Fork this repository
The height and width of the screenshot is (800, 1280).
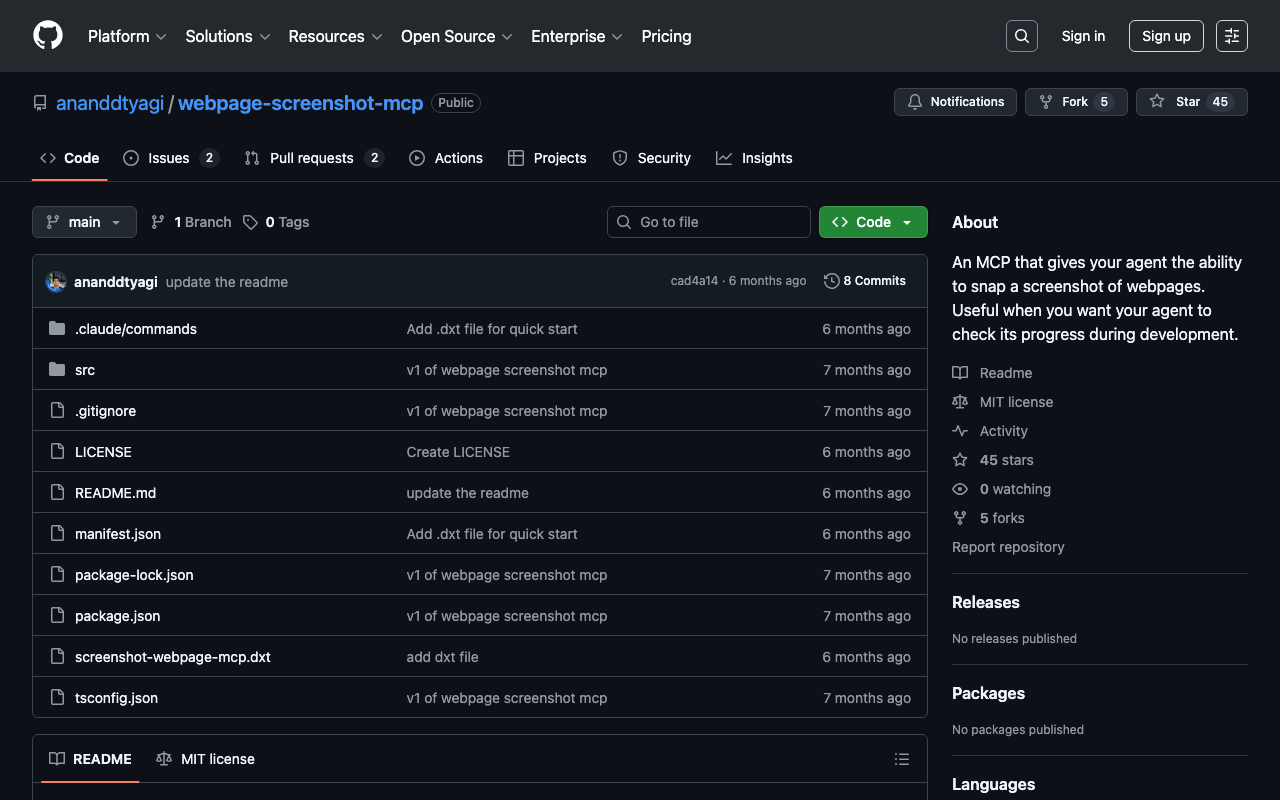(1075, 102)
